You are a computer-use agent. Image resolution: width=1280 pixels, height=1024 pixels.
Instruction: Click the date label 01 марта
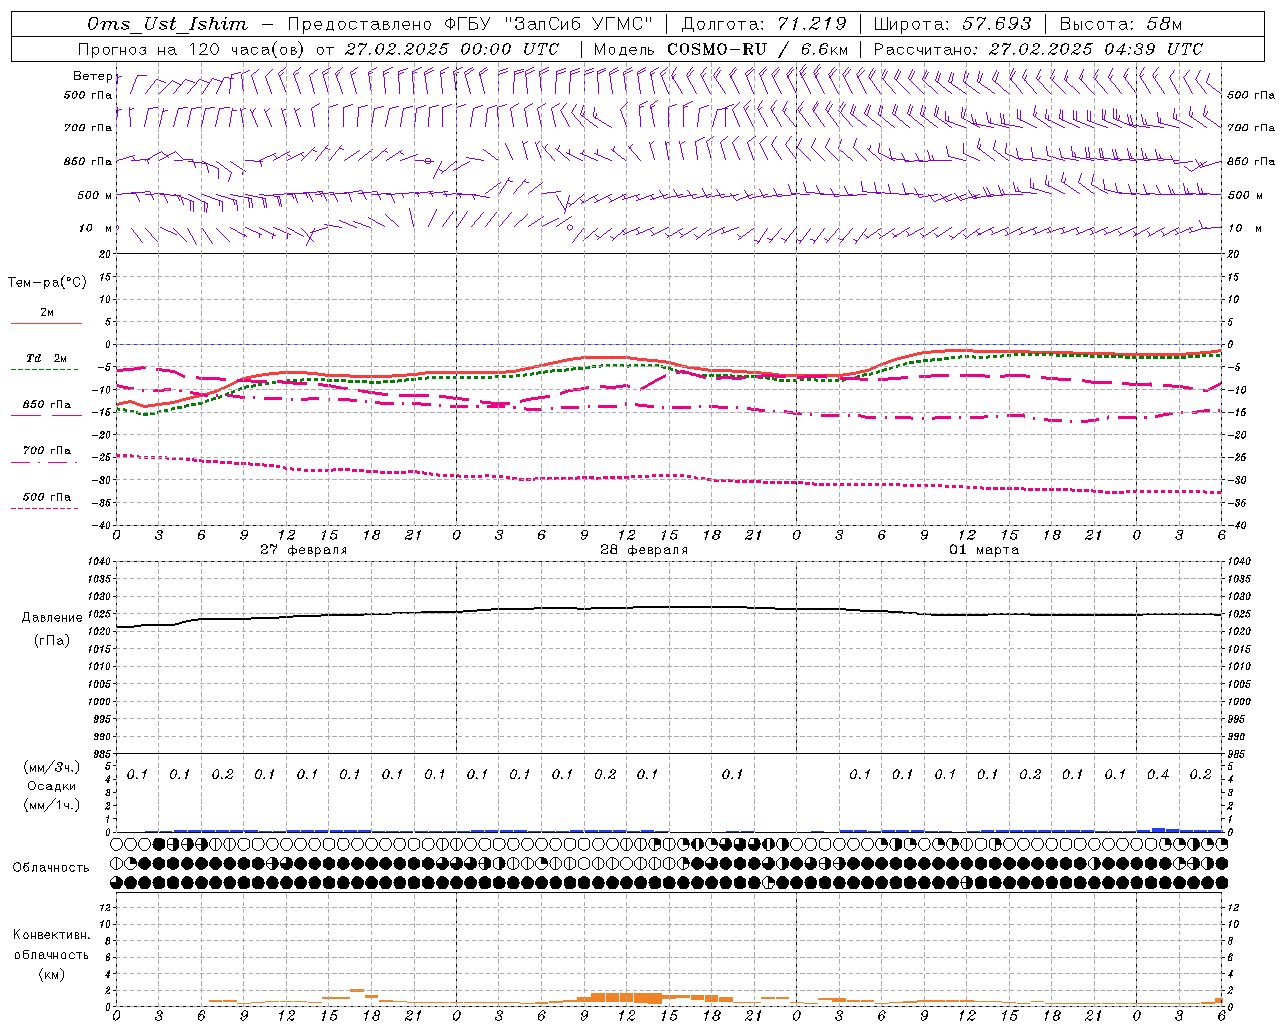(x=984, y=550)
